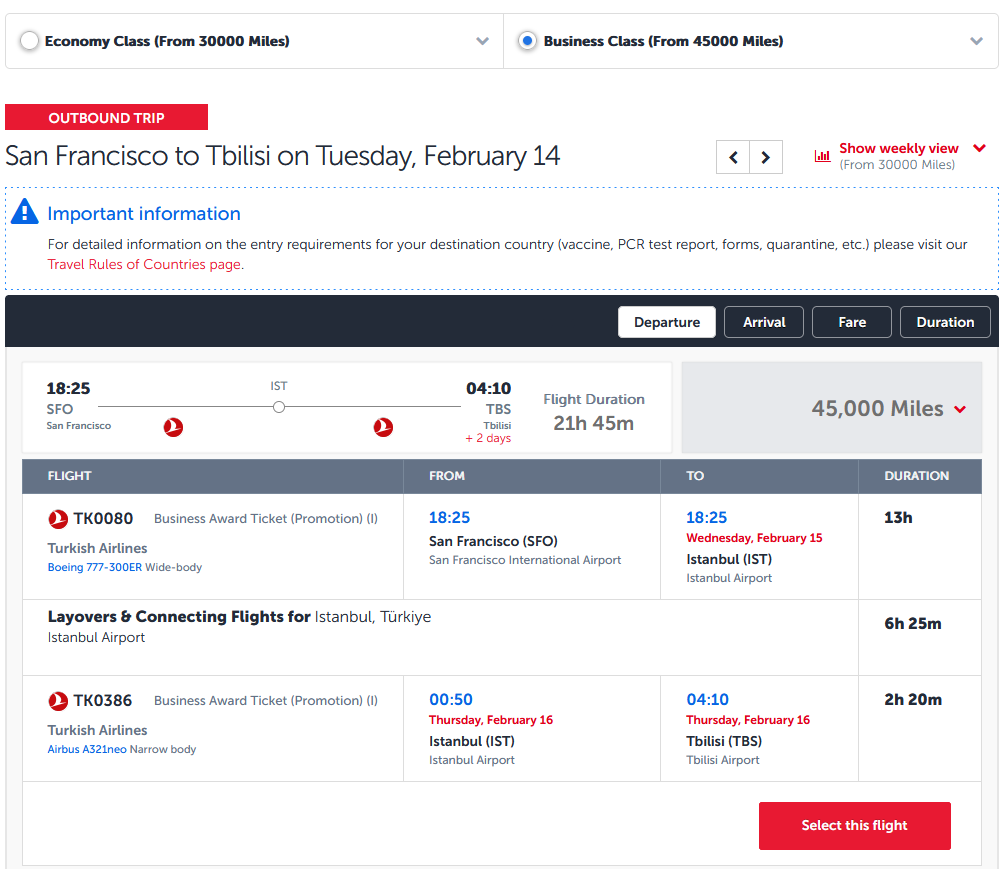Click 04:10 Tbilisi arrival time in table

(x=707, y=699)
